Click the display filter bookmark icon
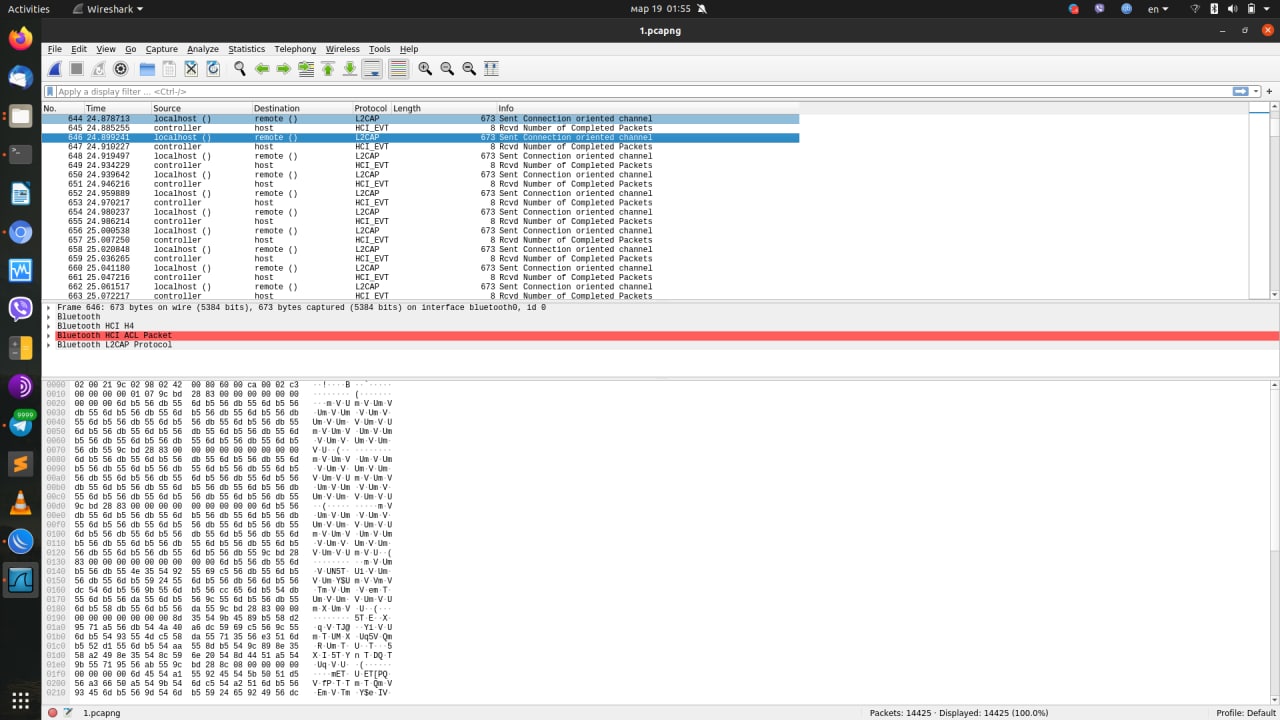 pos(50,92)
